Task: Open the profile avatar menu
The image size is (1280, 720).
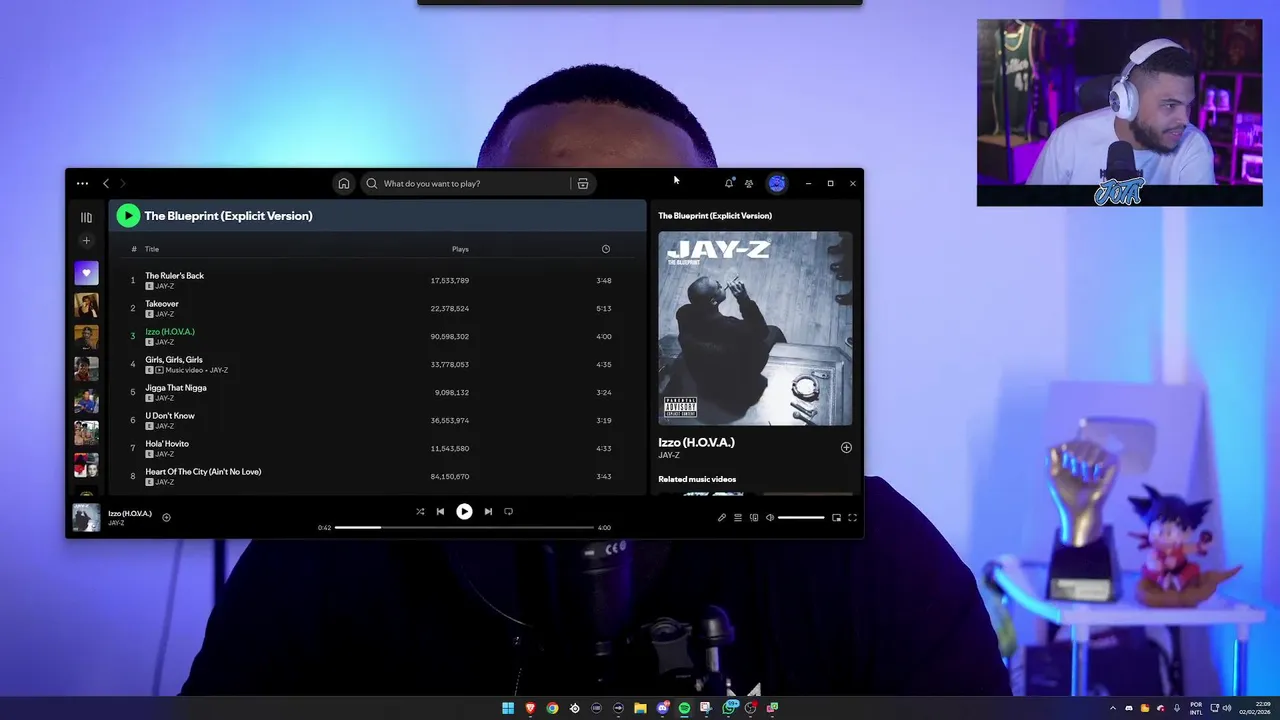Action: tap(777, 183)
